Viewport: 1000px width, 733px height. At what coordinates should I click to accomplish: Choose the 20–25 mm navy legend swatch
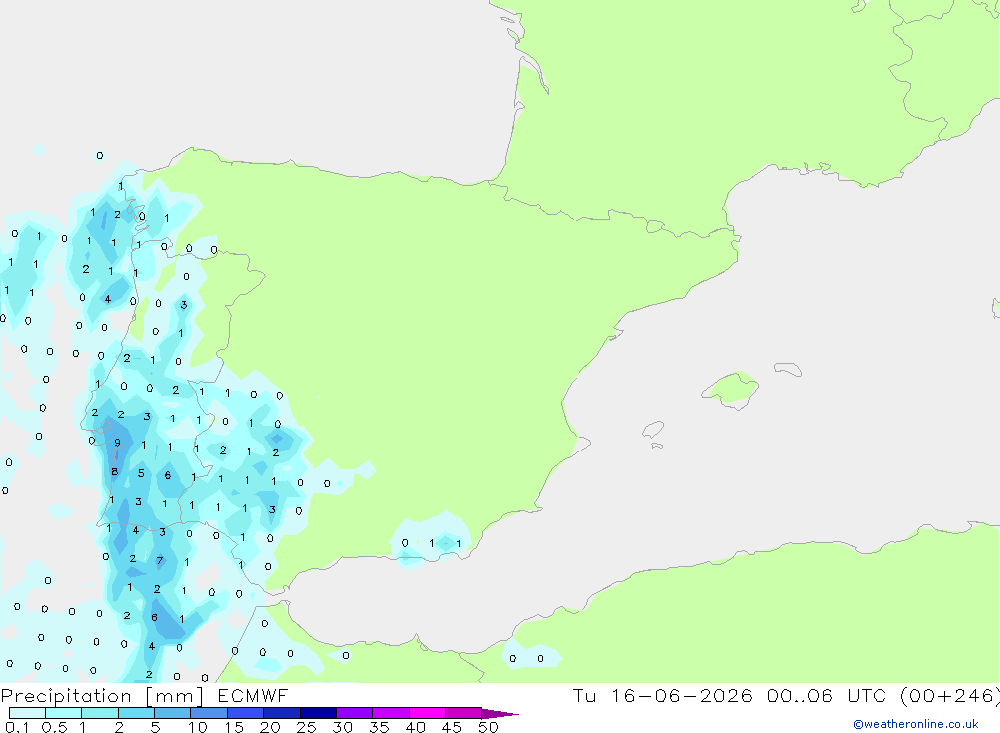282,713
